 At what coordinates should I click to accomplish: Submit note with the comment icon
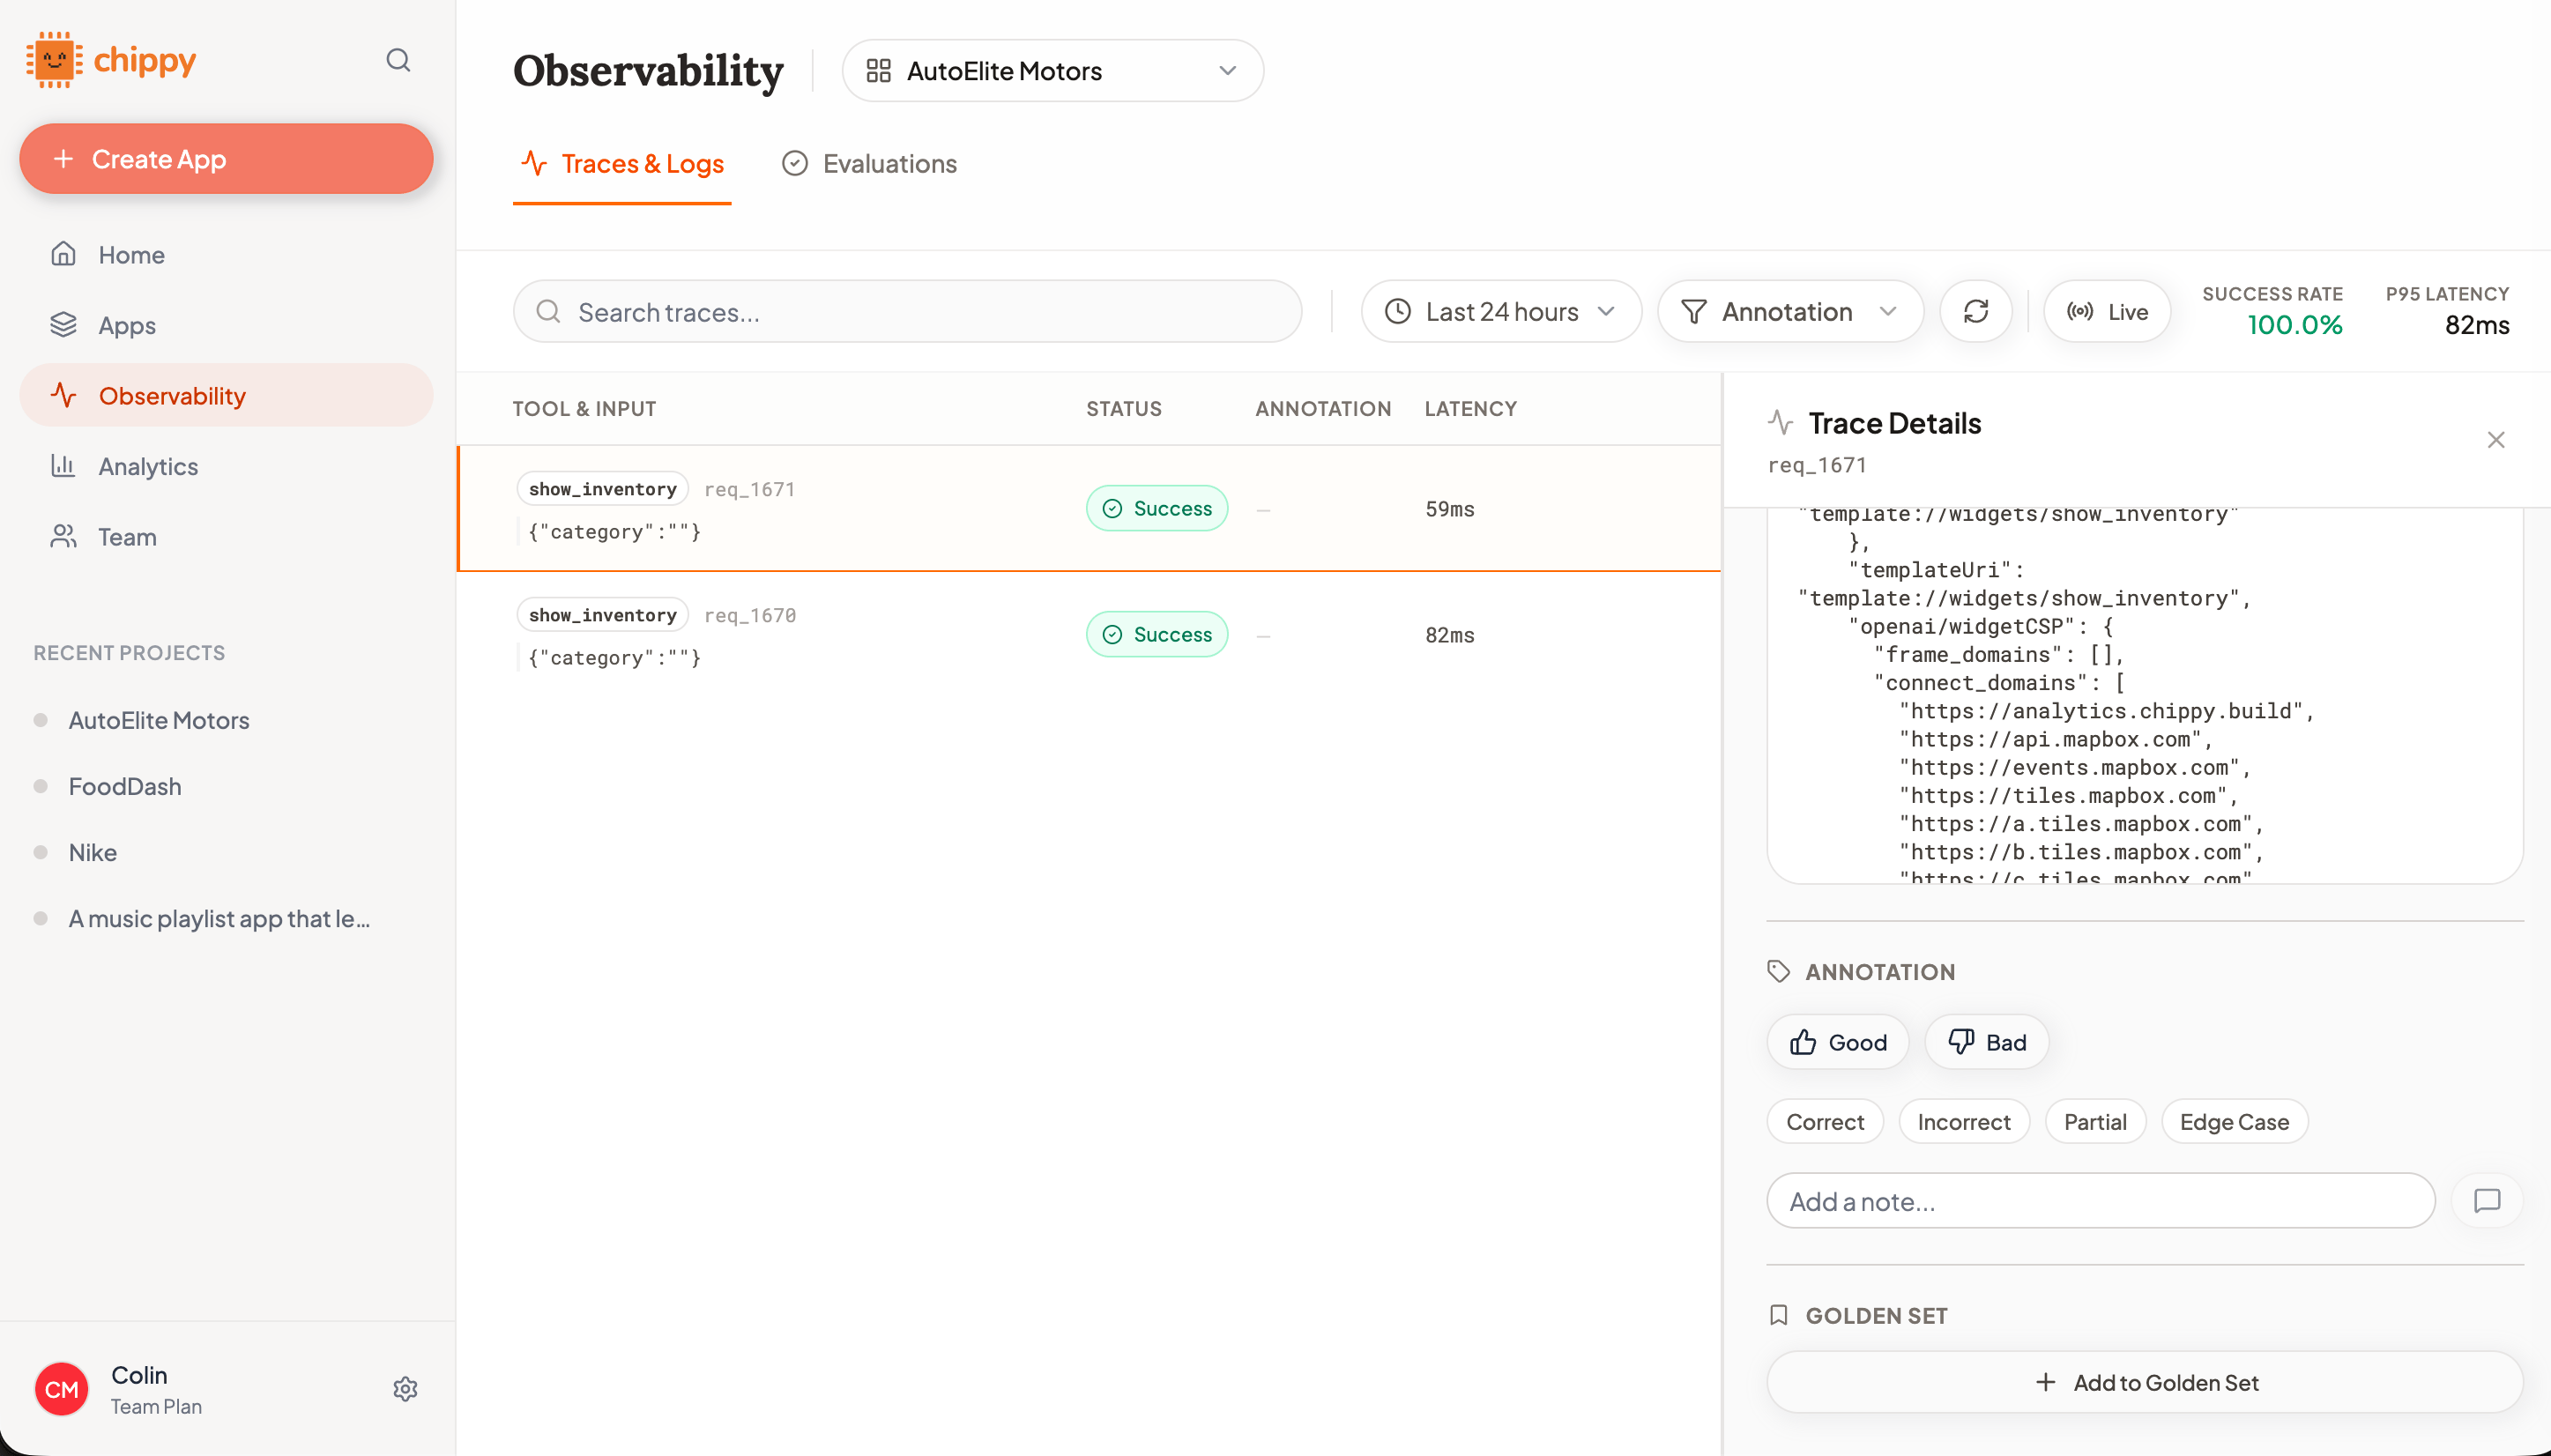pos(2486,1201)
